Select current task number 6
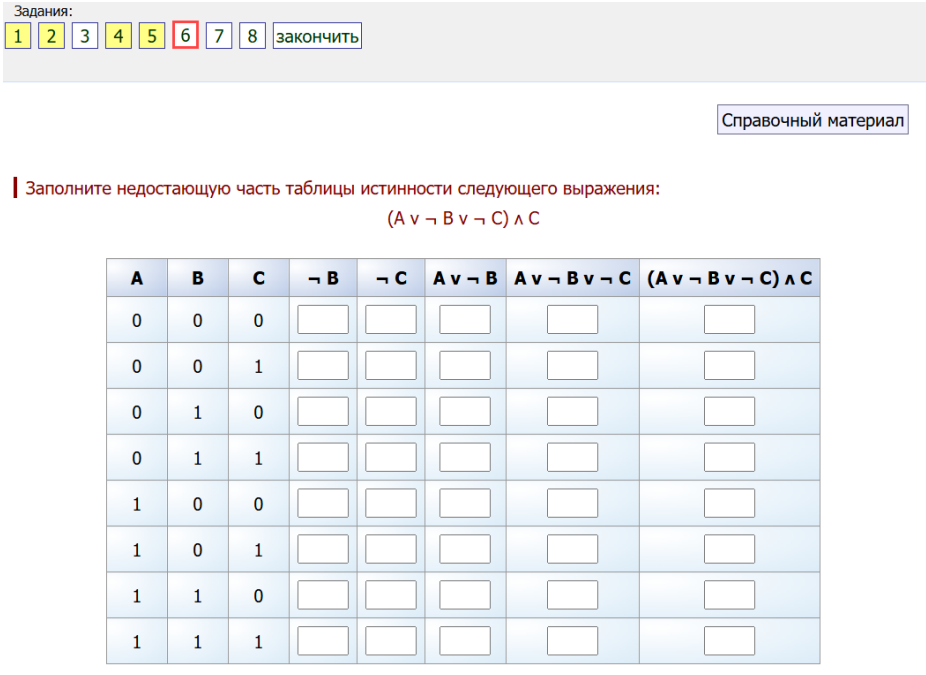 click(x=185, y=37)
